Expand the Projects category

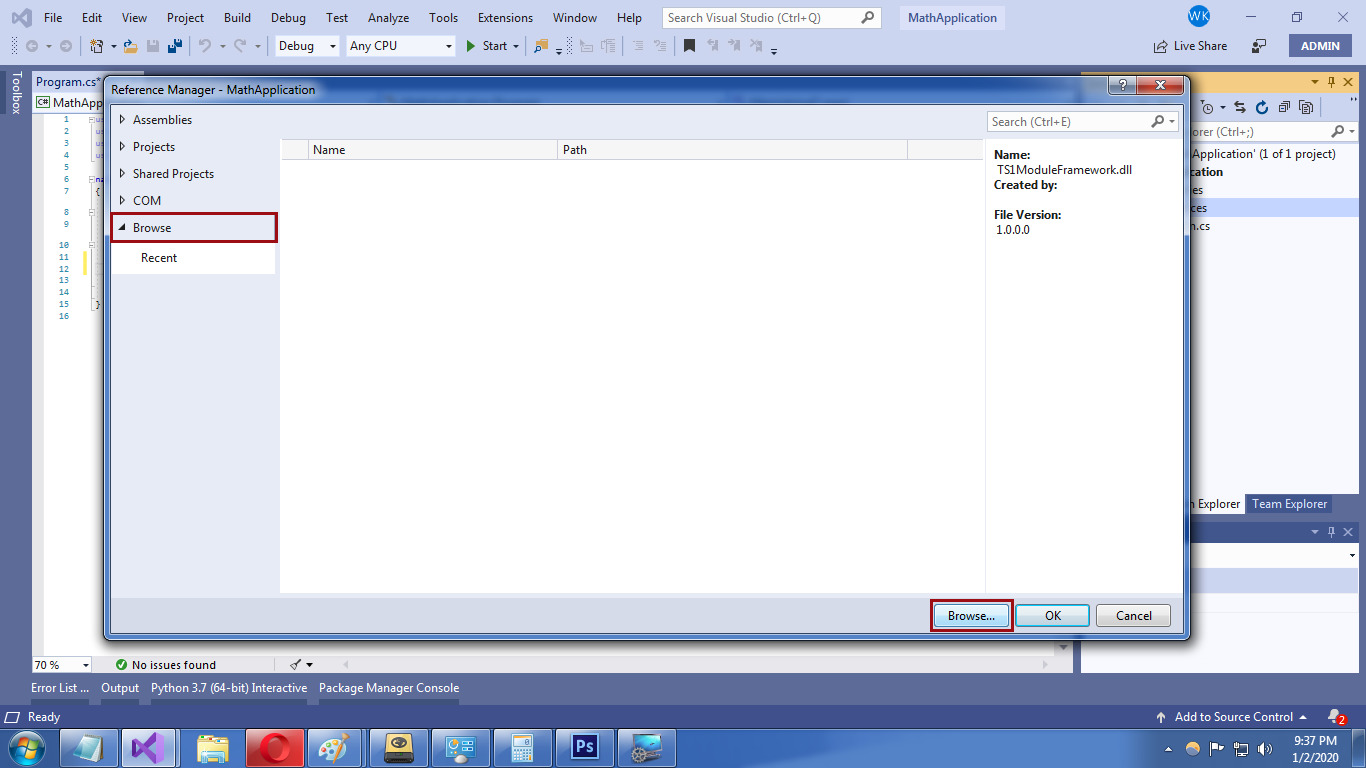point(123,147)
